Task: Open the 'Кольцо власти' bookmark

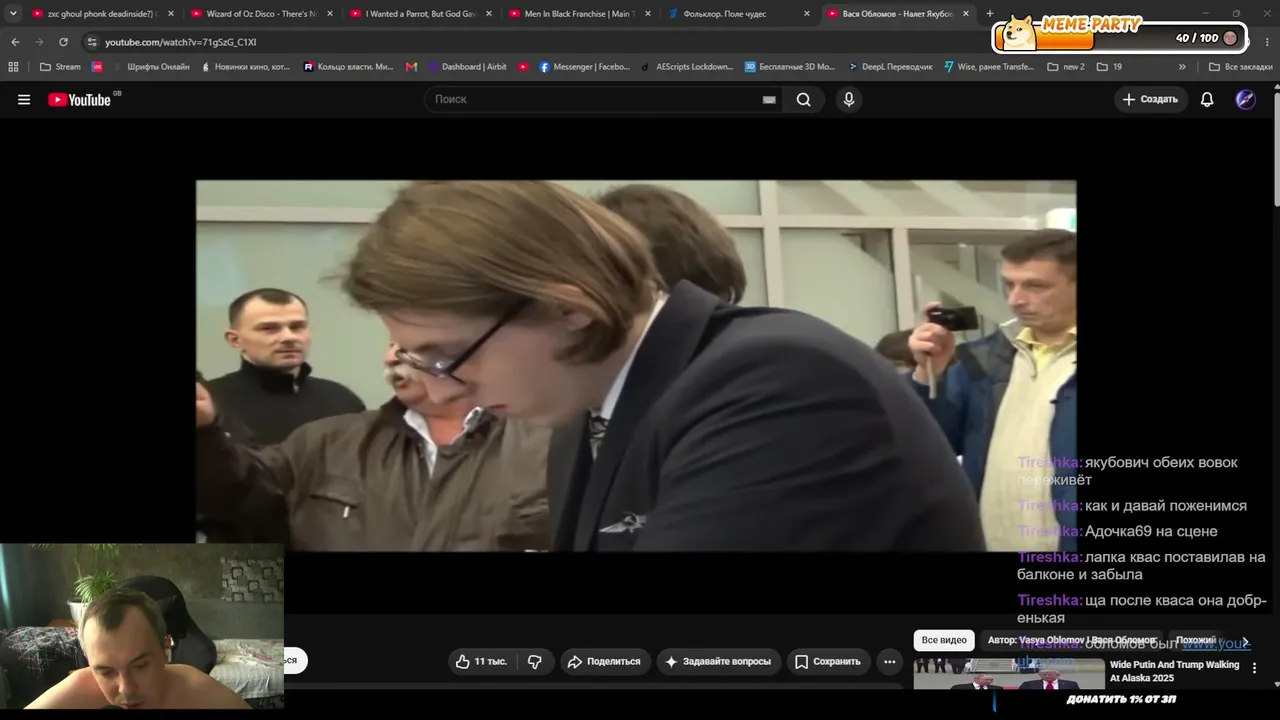Action: pyautogui.click(x=349, y=67)
